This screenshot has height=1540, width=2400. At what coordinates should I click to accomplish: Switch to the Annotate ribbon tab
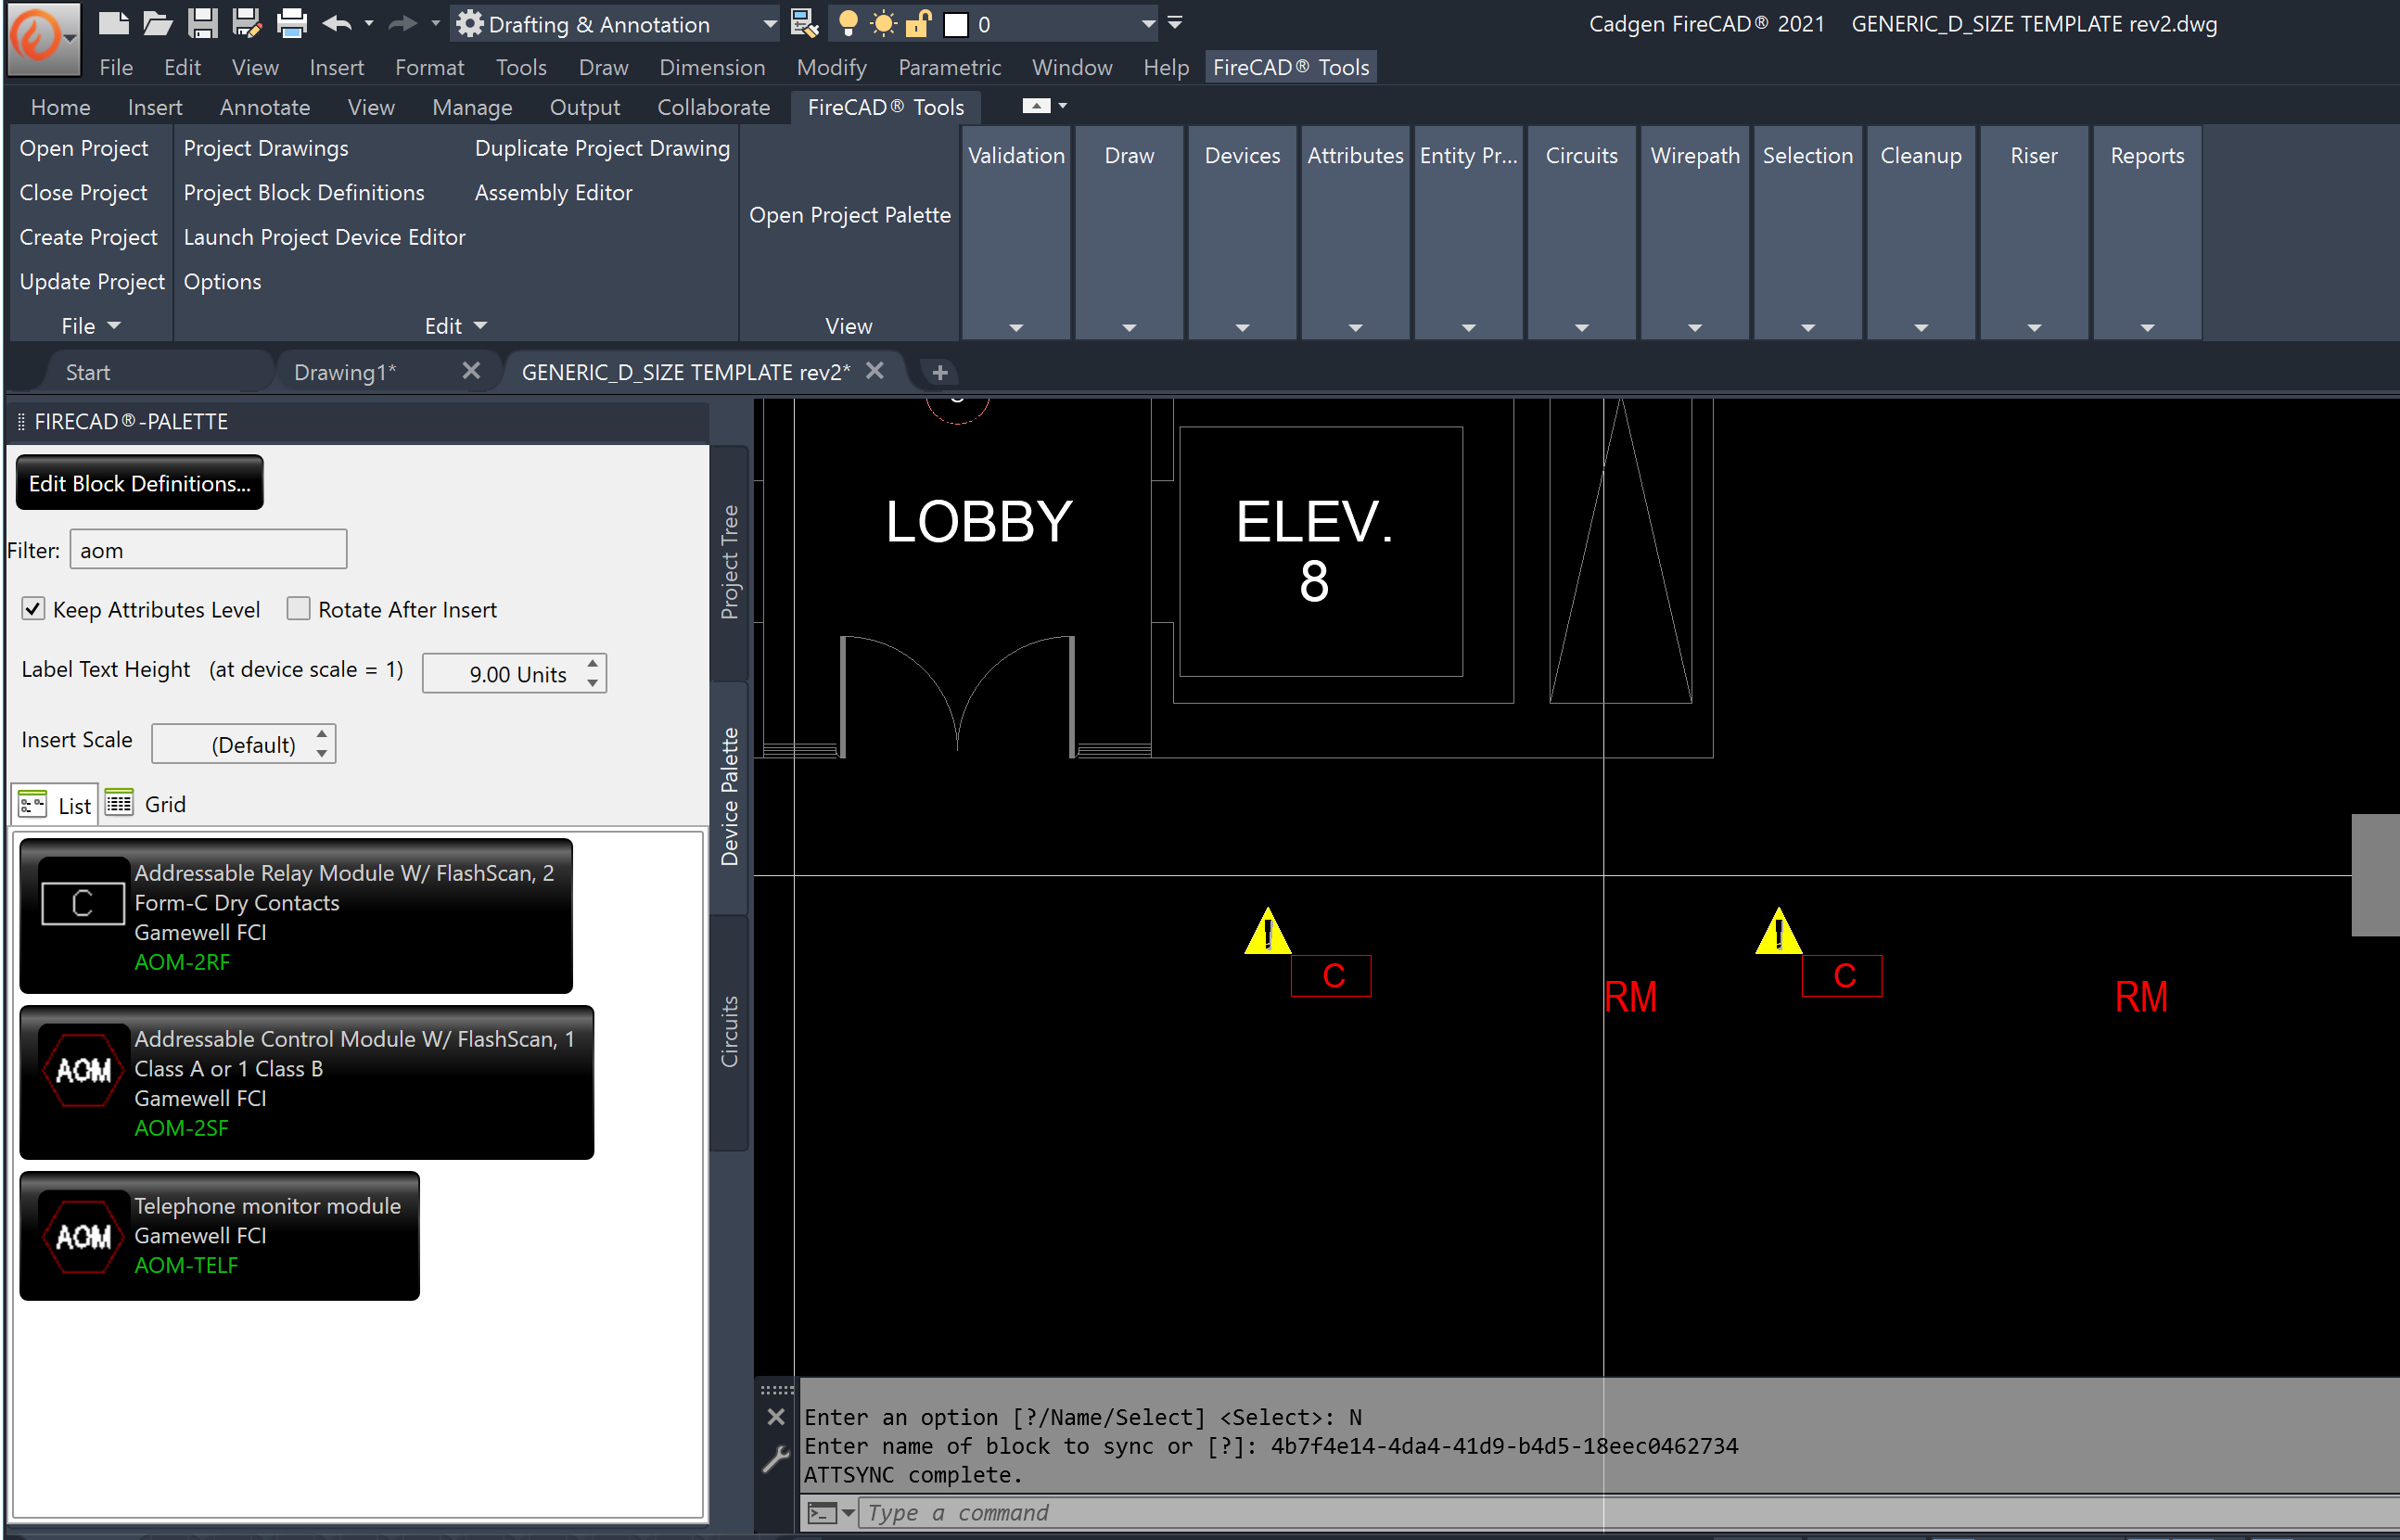coord(265,107)
